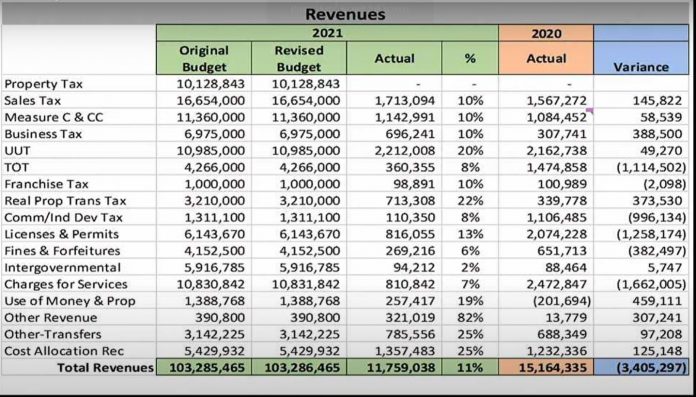
Task: Select the Total Revenues label cell
Action: click(x=105, y=368)
